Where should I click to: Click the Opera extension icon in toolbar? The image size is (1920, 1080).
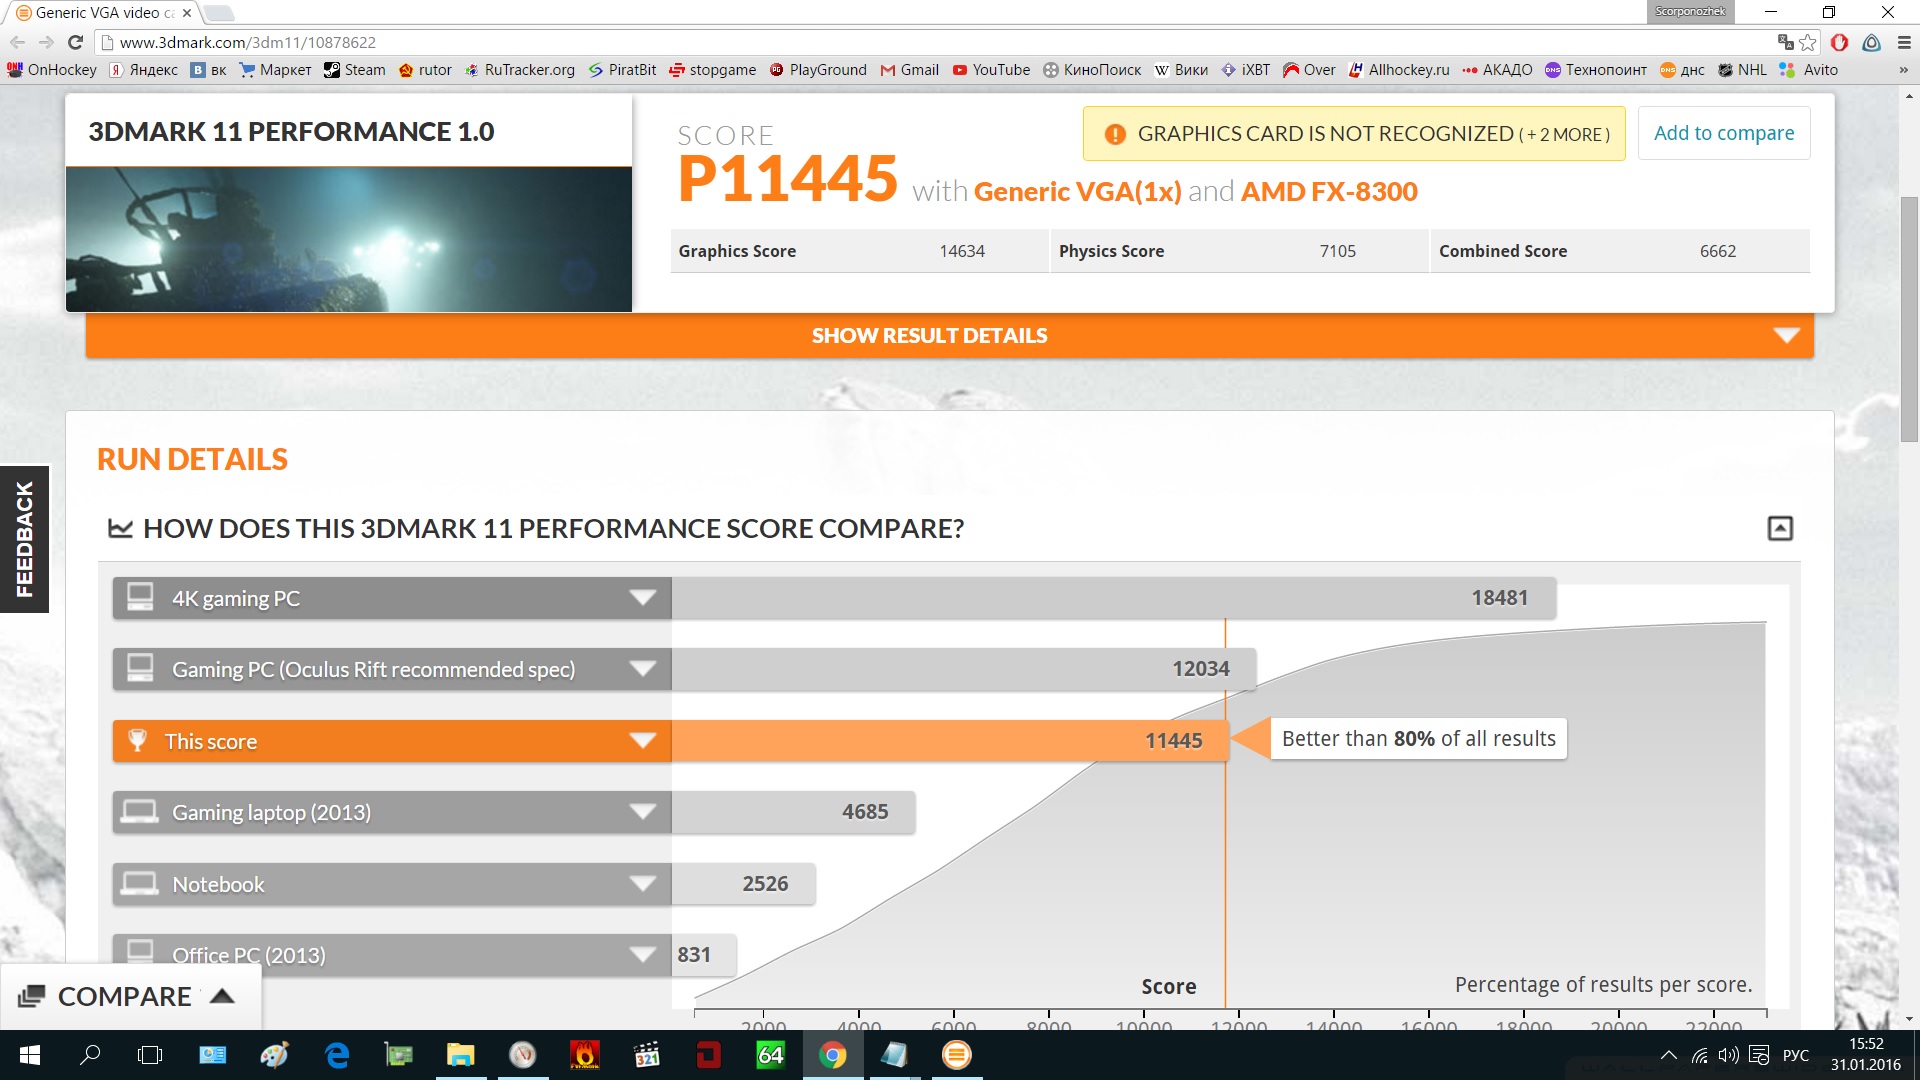pos(1839,42)
